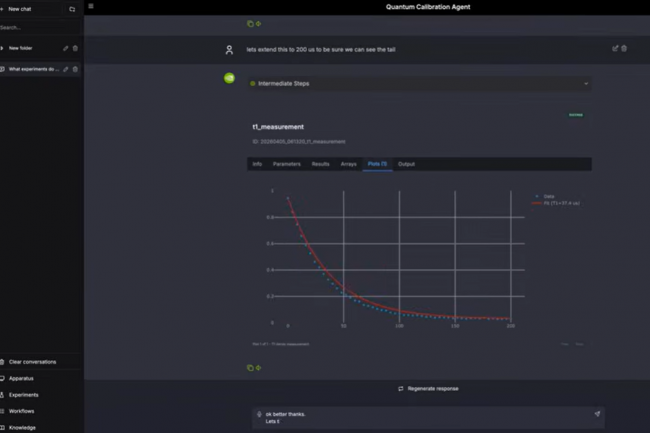
Task: Switch to the Parameters tab
Action: click(x=286, y=164)
